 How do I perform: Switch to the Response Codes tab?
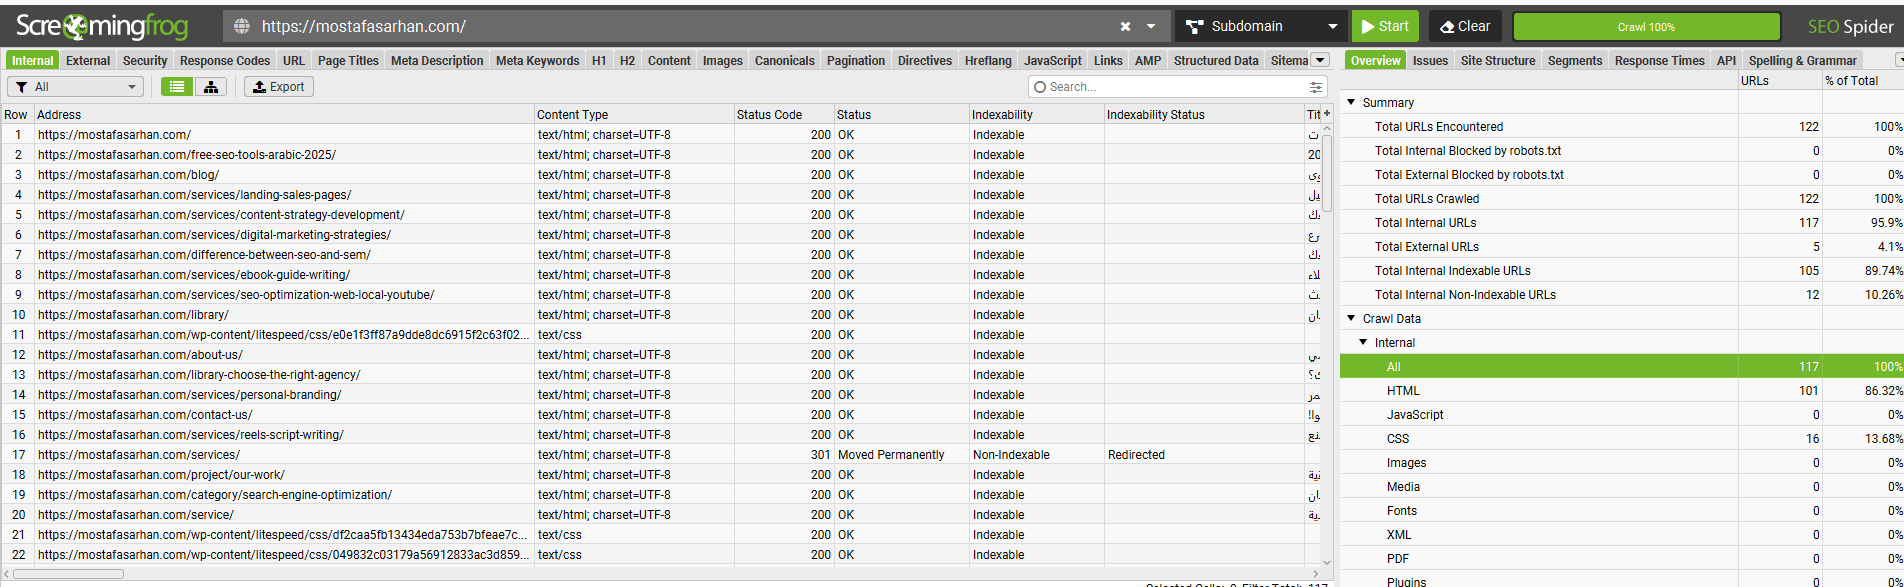click(225, 61)
